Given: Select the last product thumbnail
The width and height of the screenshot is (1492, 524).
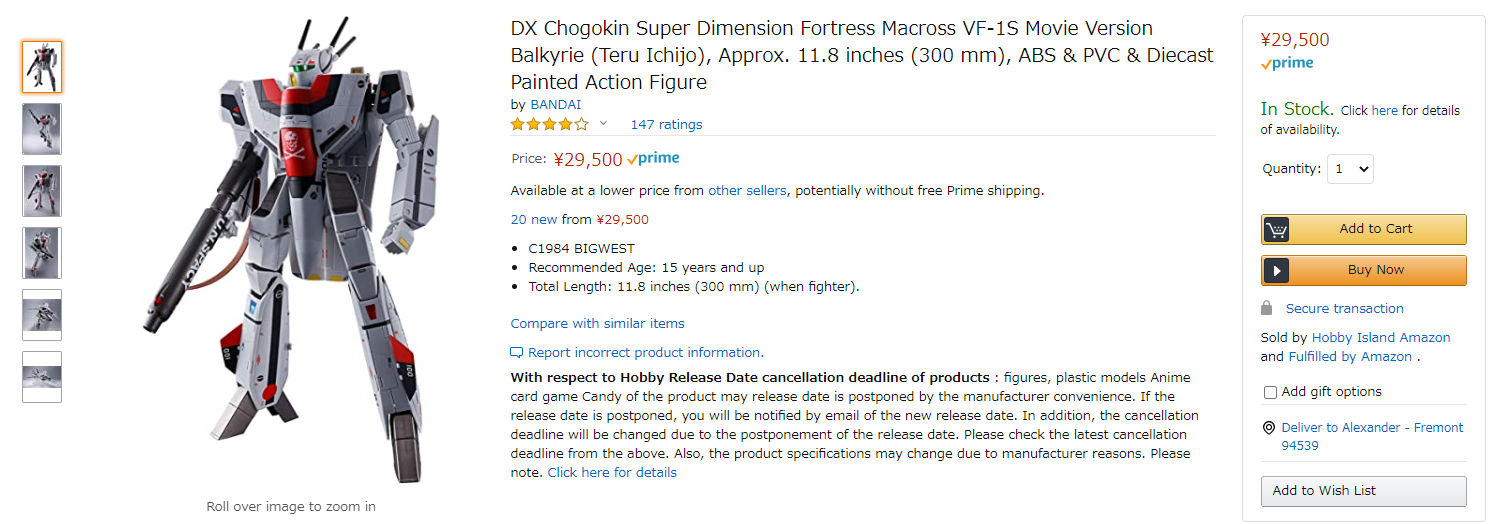Looking at the screenshot, I should coord(42,377).
